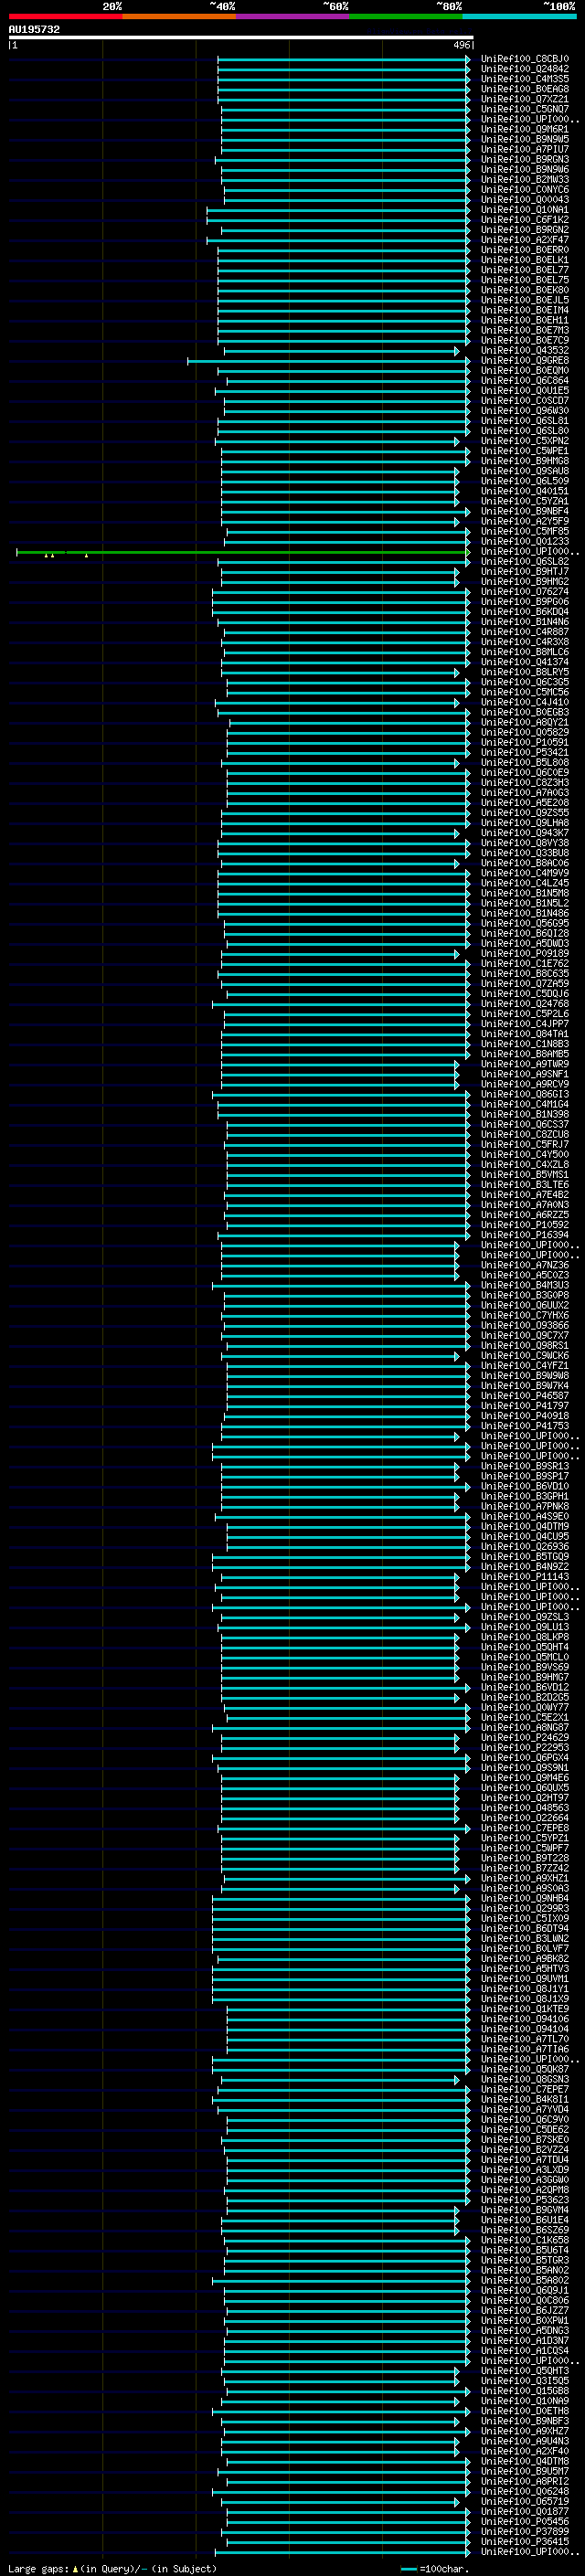The image size is (585, 2576).
Task: Open hit UniRef100_C4M3S5
Action: click(x=525, y=79)
